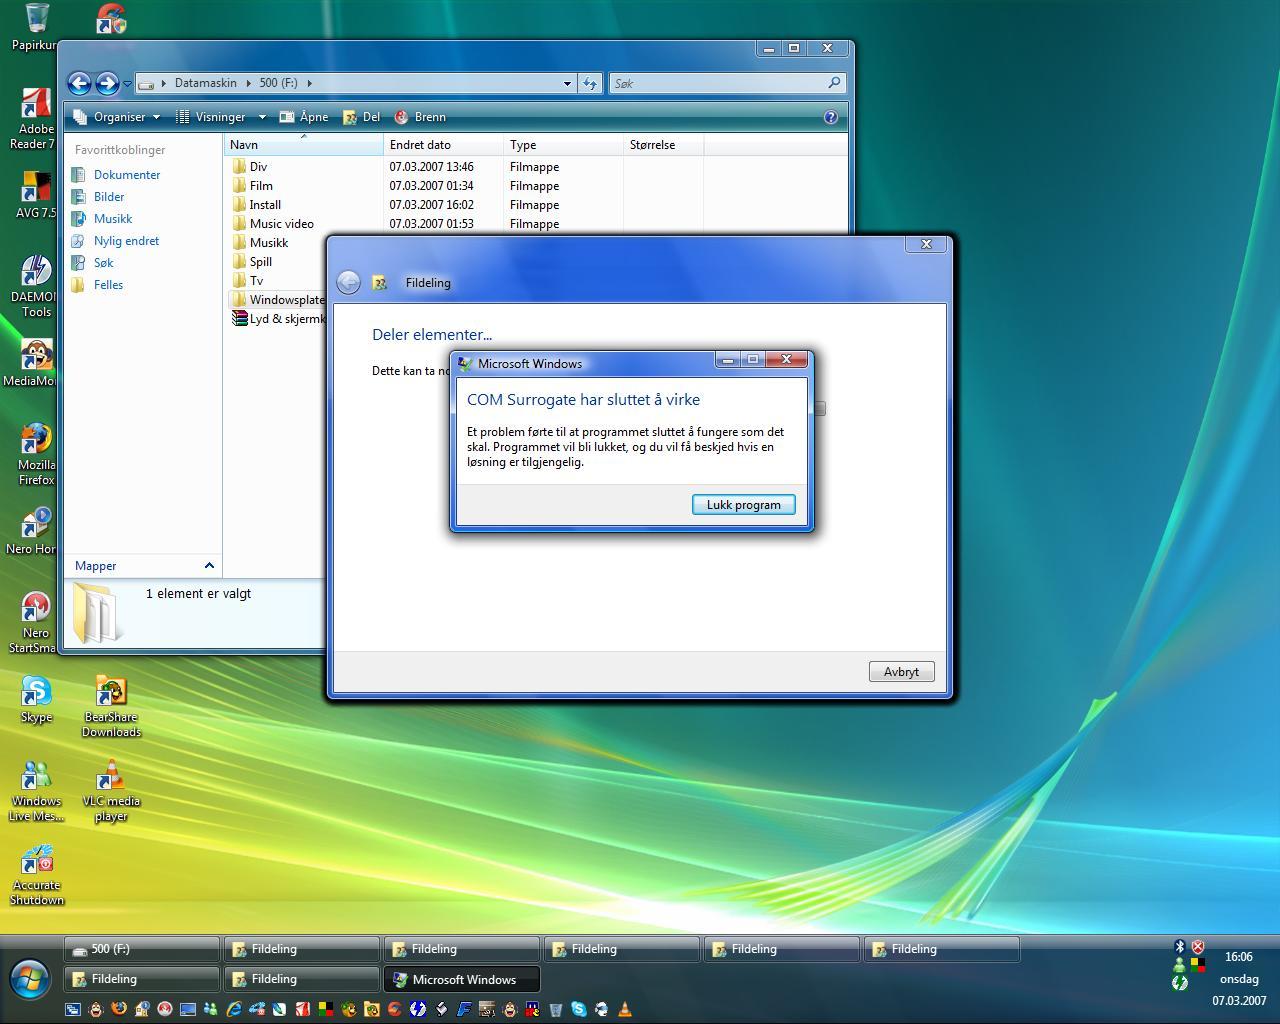Sort by the Navn column header
The height and width of the screenshot is (1024, 1280).
[x=303, y=145]
